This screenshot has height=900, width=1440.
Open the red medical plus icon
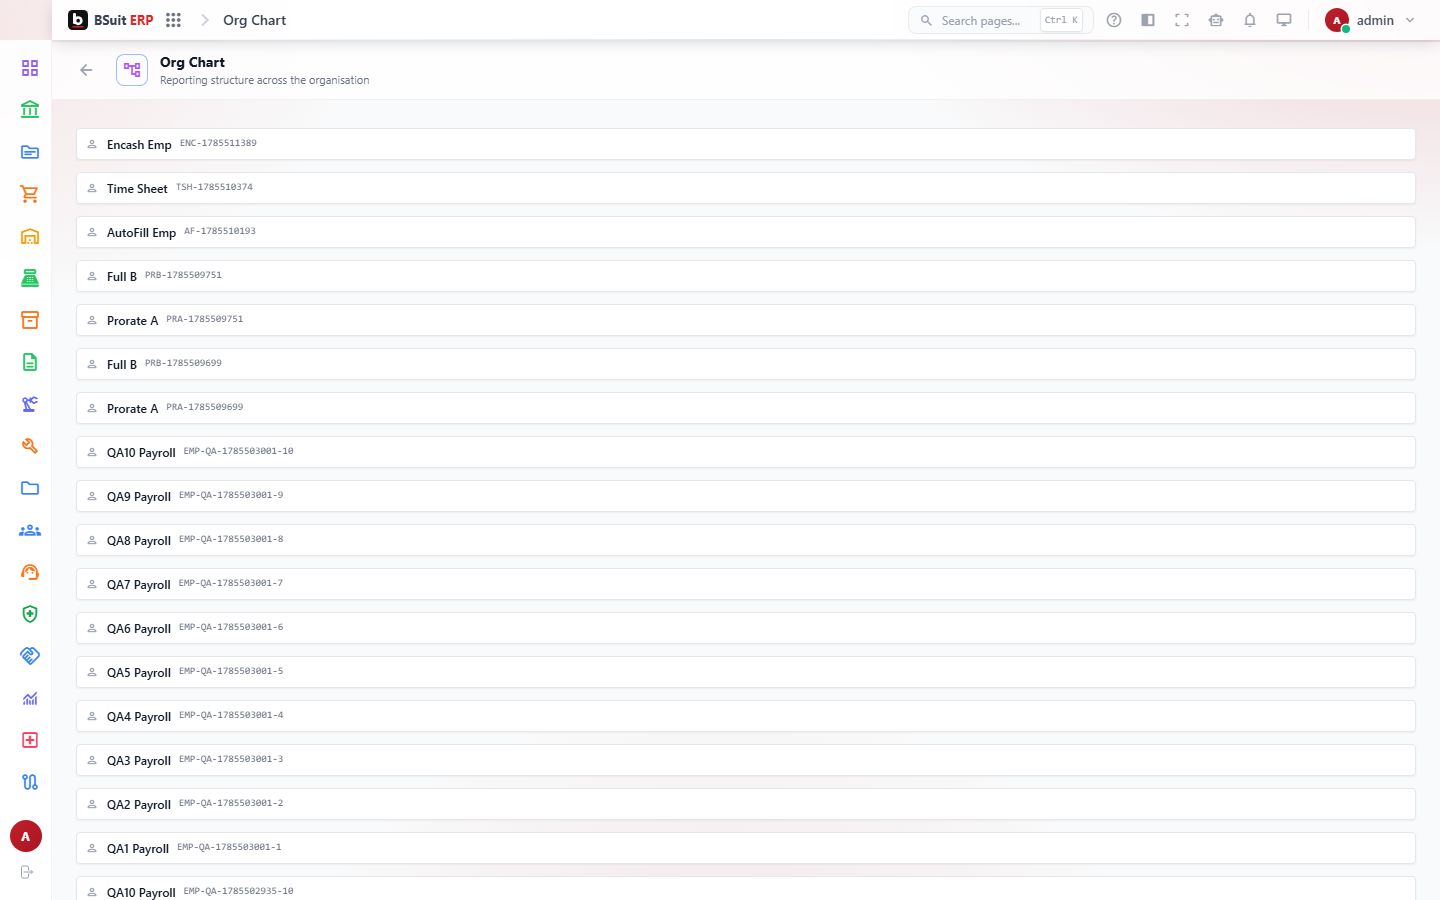point(30,740)
